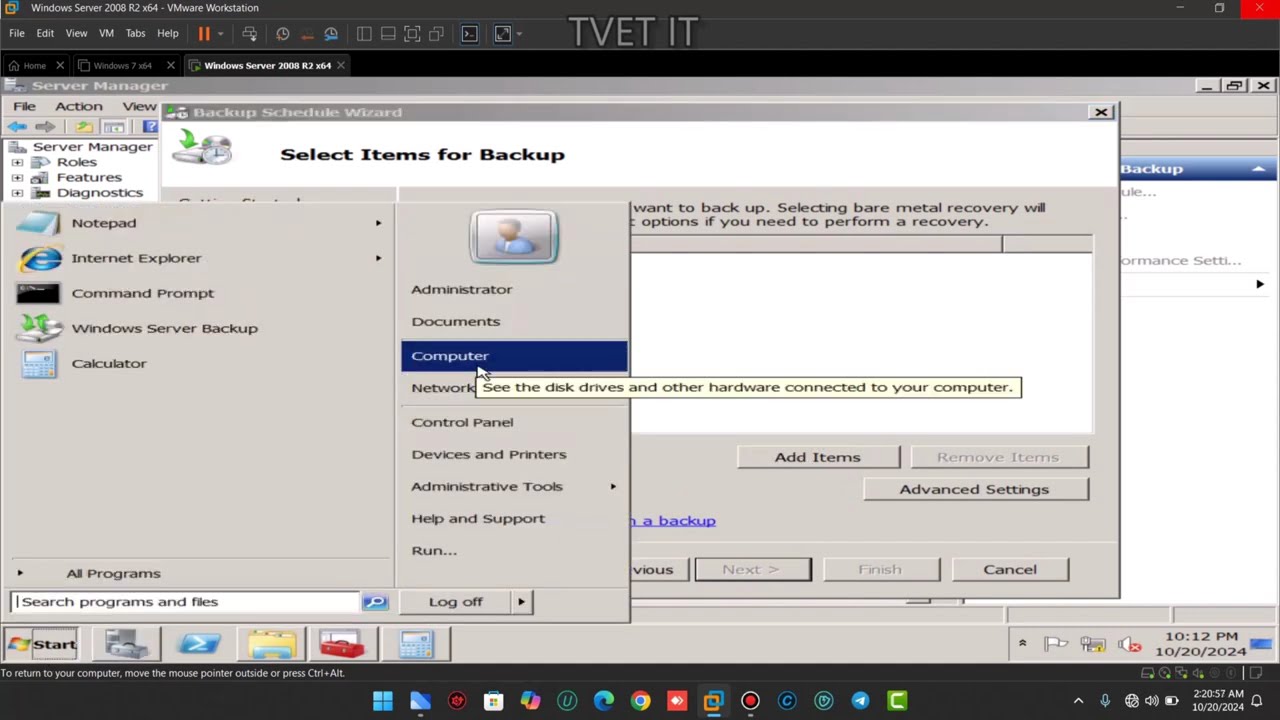The width and height of the screenshot is (1280, 720).
Task: Click Send Ctrl+Alt+Del VMware icon
Action: point(250,33)
